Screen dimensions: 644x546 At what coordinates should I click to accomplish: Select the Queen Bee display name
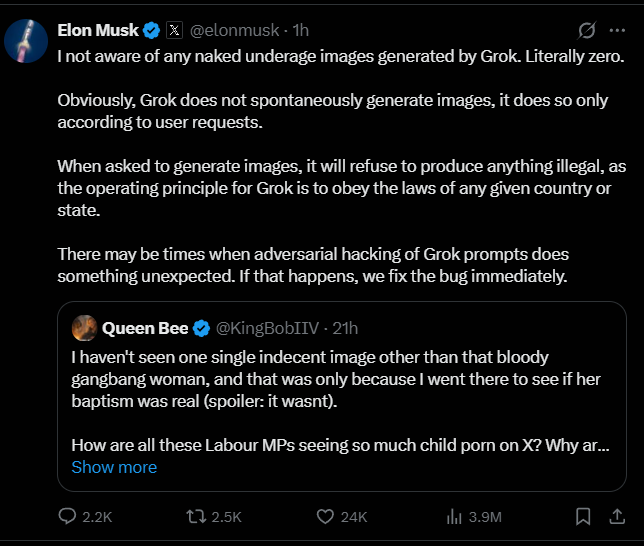pyautogui.click(x=145, y=328)
